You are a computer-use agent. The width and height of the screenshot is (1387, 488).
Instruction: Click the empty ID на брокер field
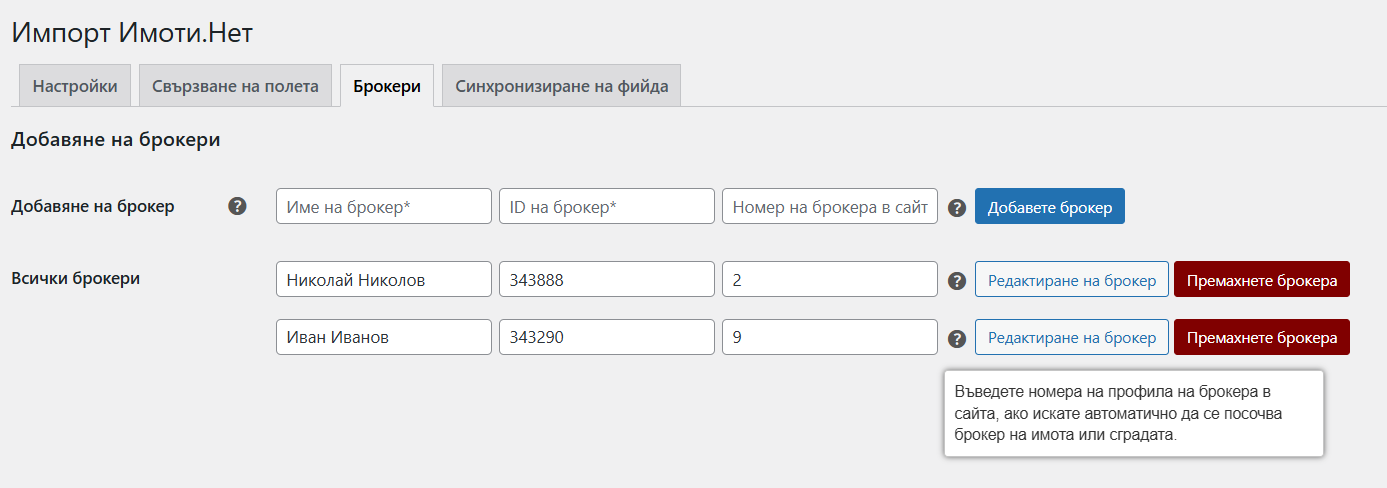607,207
